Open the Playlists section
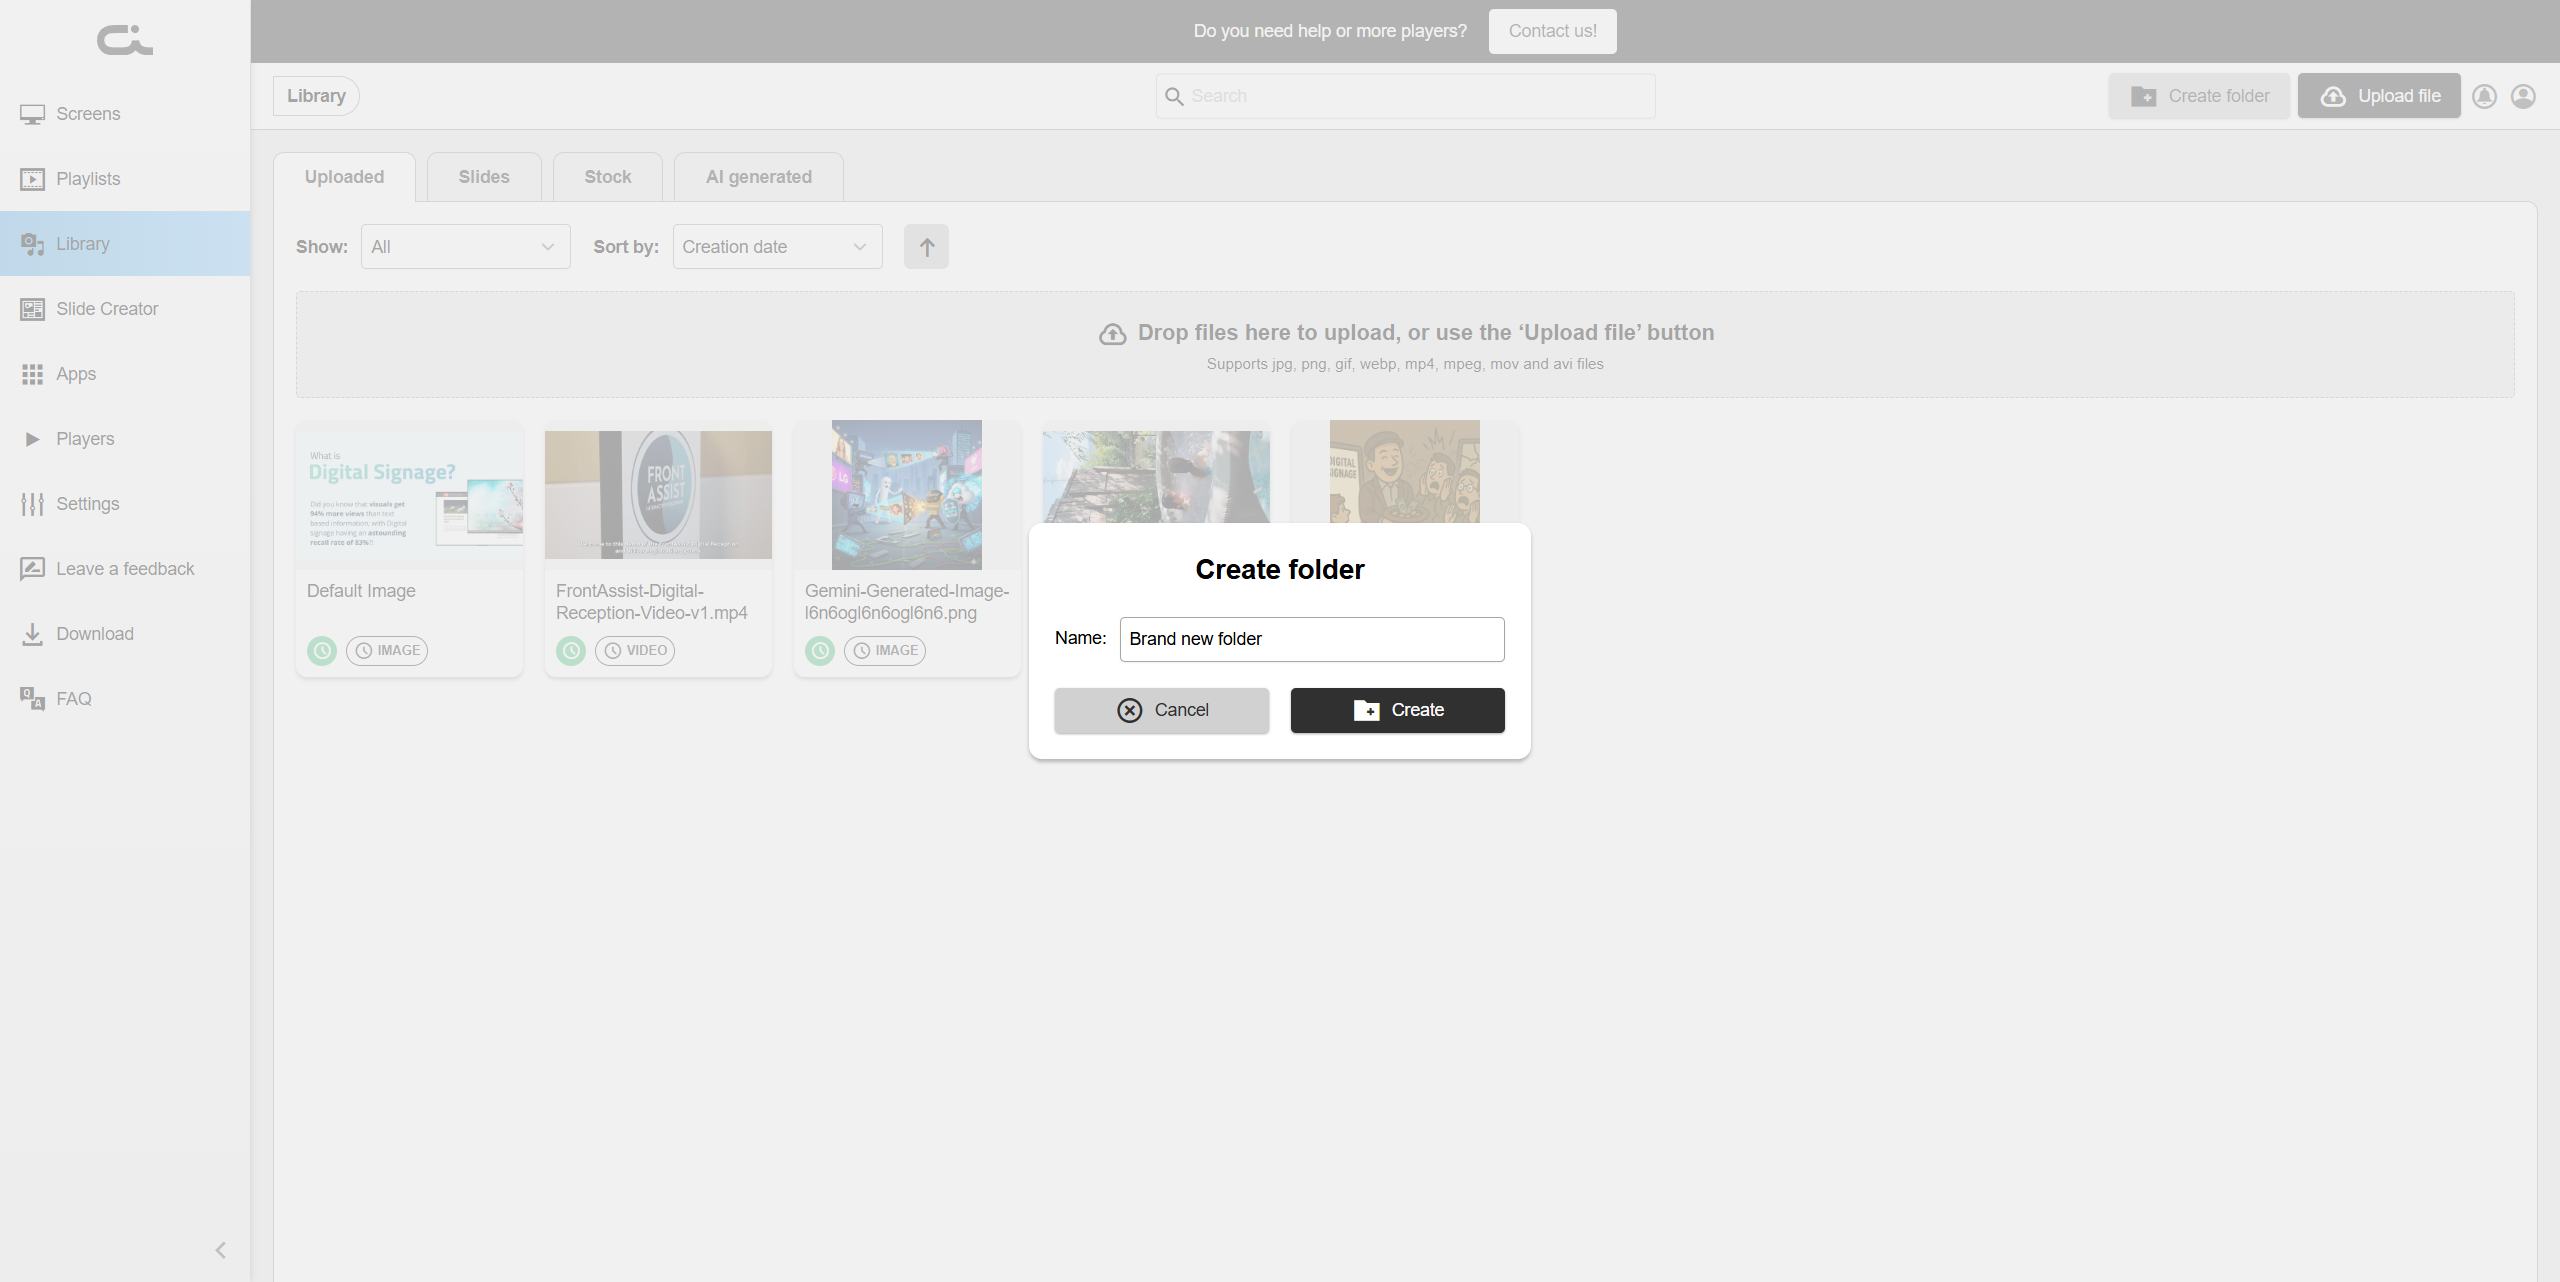Image resolution: width=2560 pixels, height=1282 pixels. pyautogui.click(x=88, y=179)
